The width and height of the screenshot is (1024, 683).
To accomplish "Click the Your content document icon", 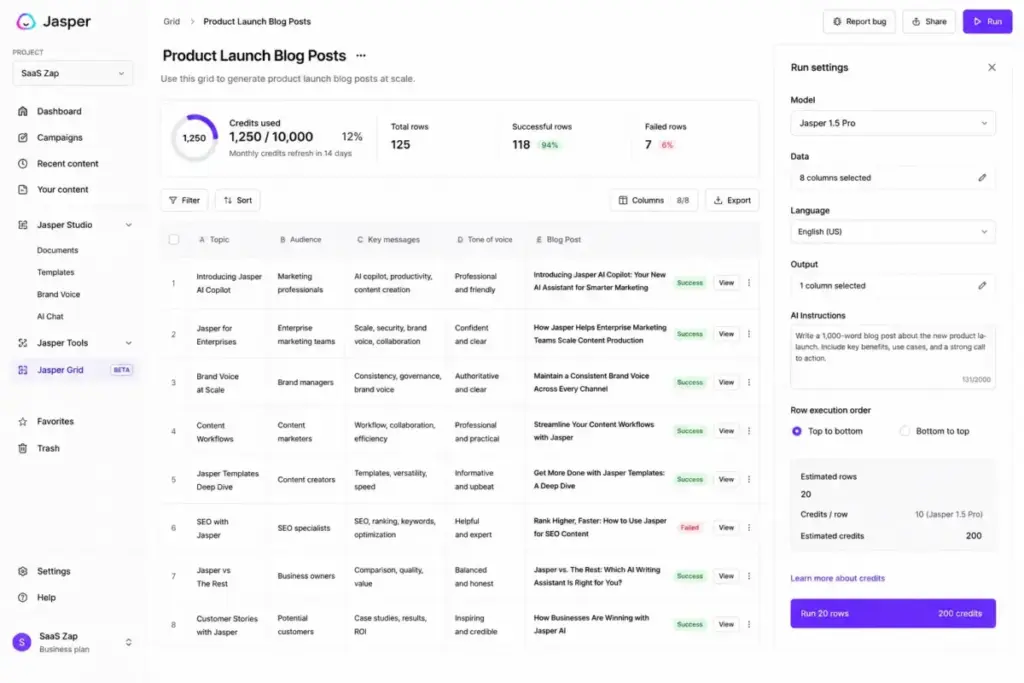I will [x=23, y=189].
